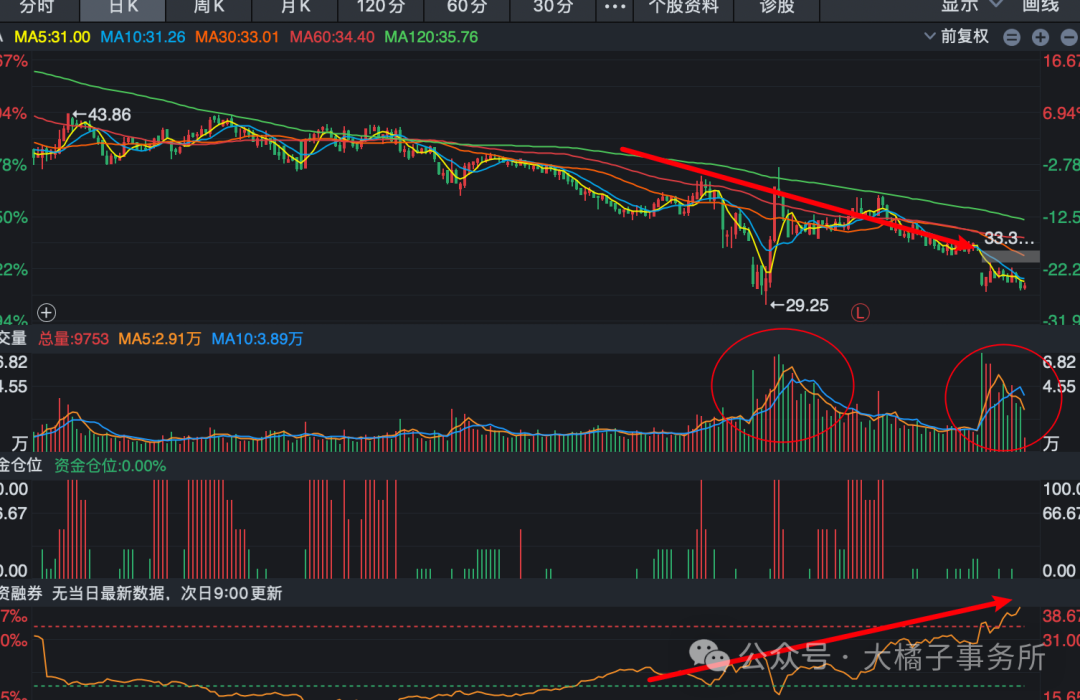This screenshot has height=700, width=1080.
Task: Click the MA10:31.26 indicator label
Action: (143, 37)
